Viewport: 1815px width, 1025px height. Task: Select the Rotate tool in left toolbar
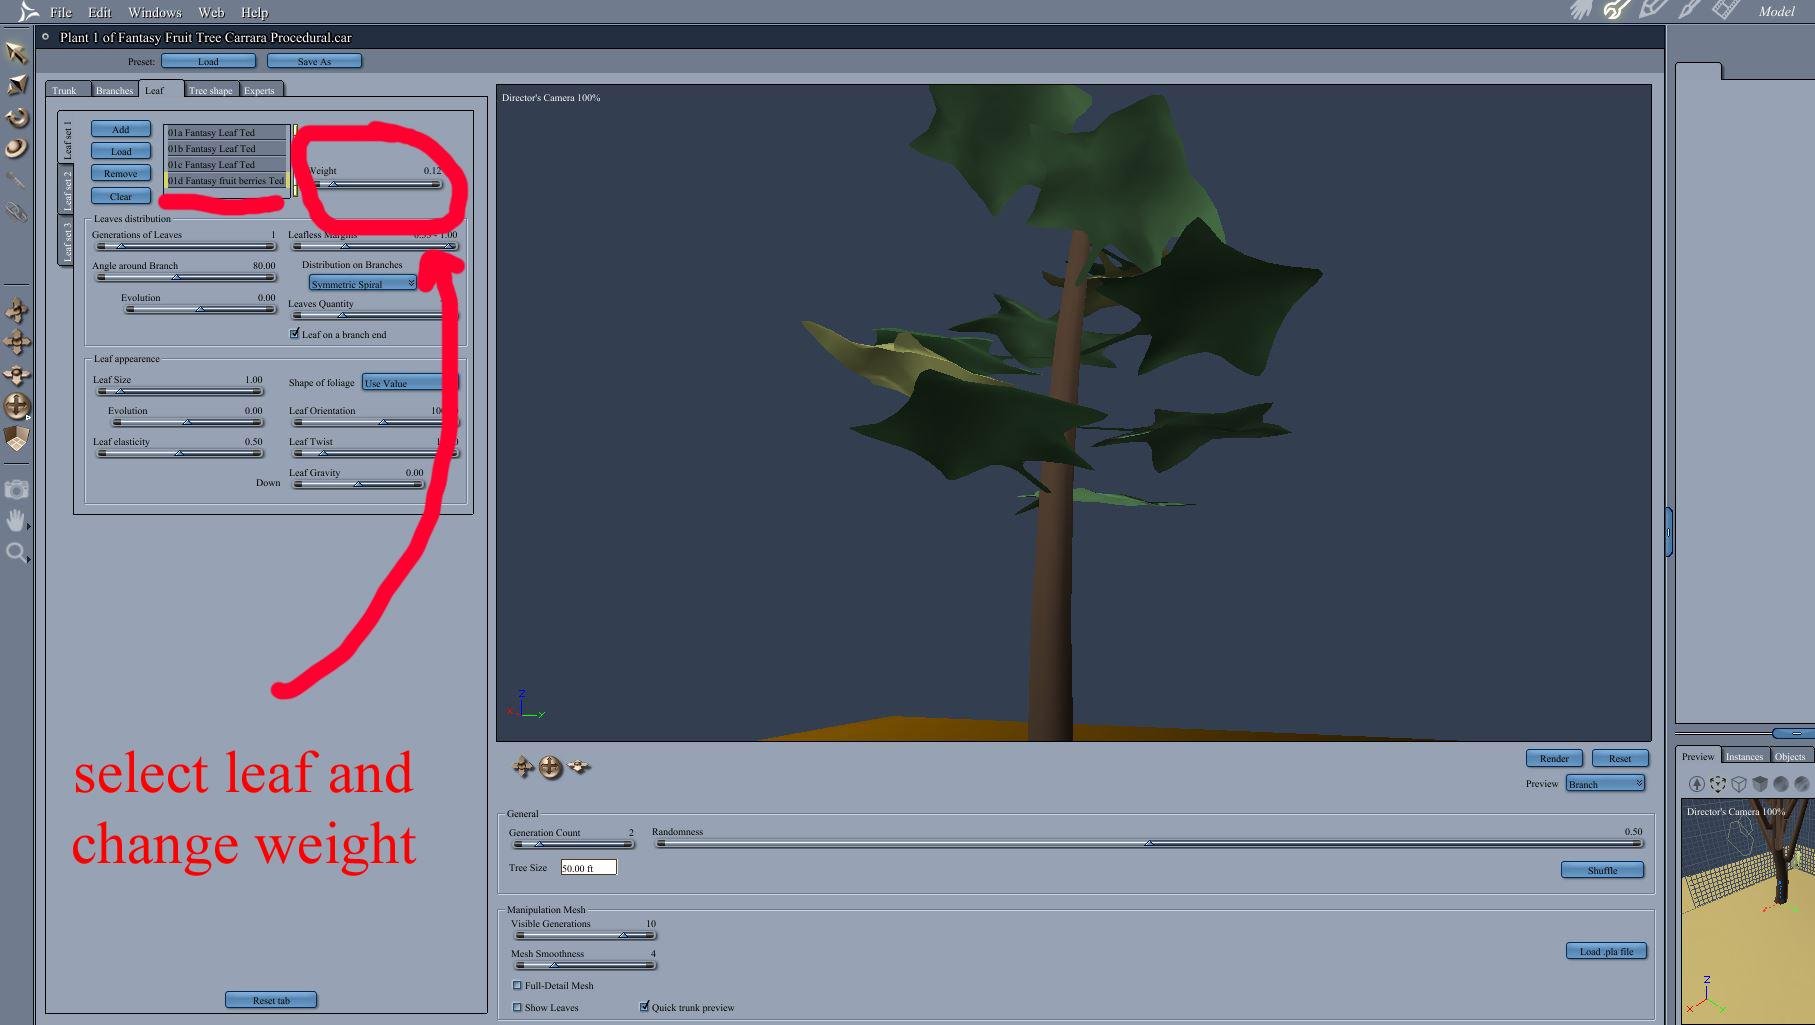(x=16, y=117)
